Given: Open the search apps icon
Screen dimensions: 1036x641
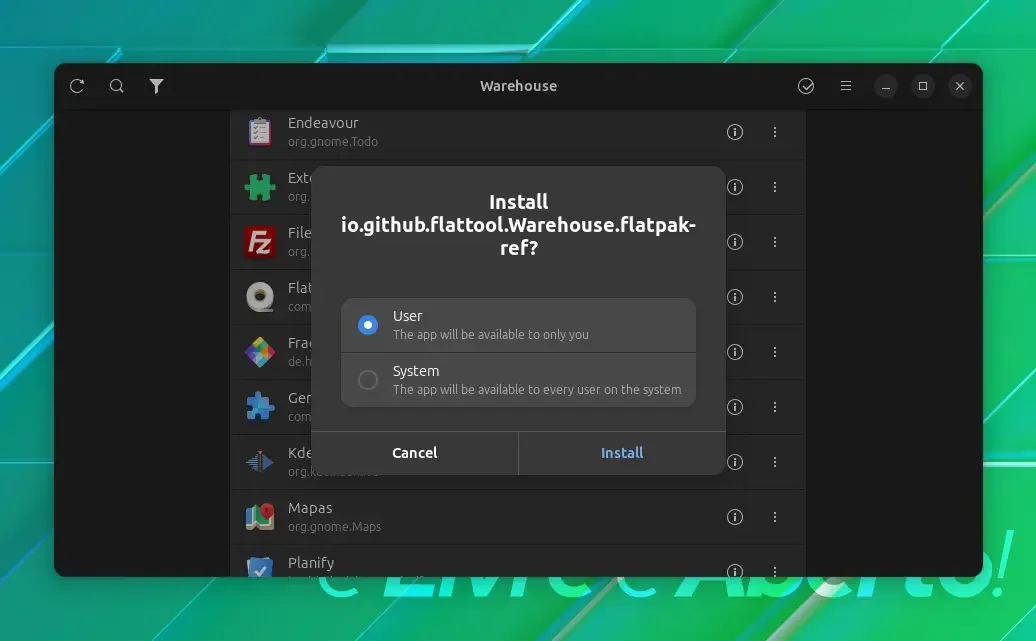Looking at the screenshot, I should pos(117,86).
